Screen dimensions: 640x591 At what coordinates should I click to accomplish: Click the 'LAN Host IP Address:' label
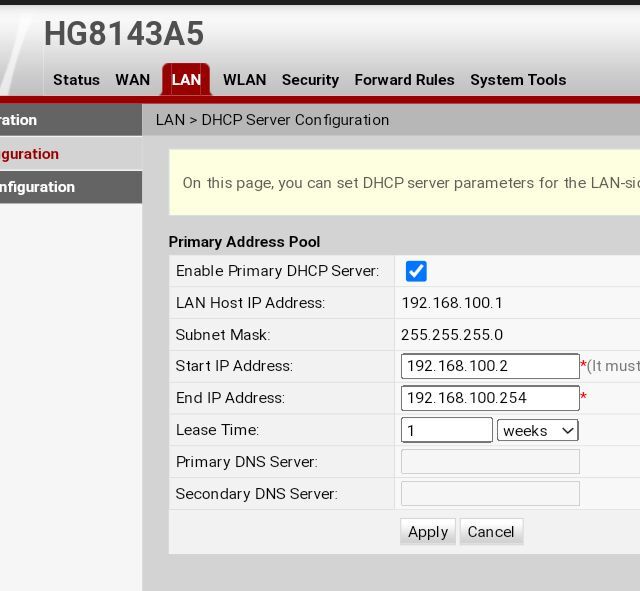[x=250, y=303]
